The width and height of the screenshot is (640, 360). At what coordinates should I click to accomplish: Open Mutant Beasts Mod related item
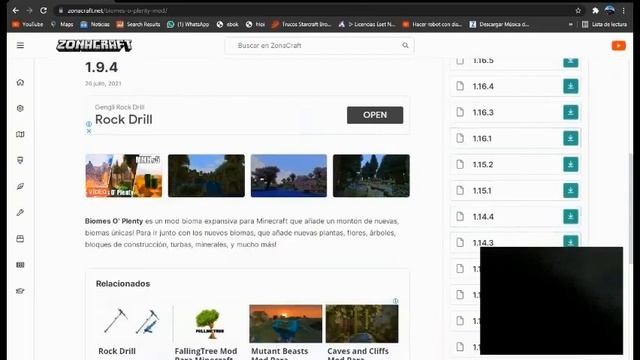point(285,331)
